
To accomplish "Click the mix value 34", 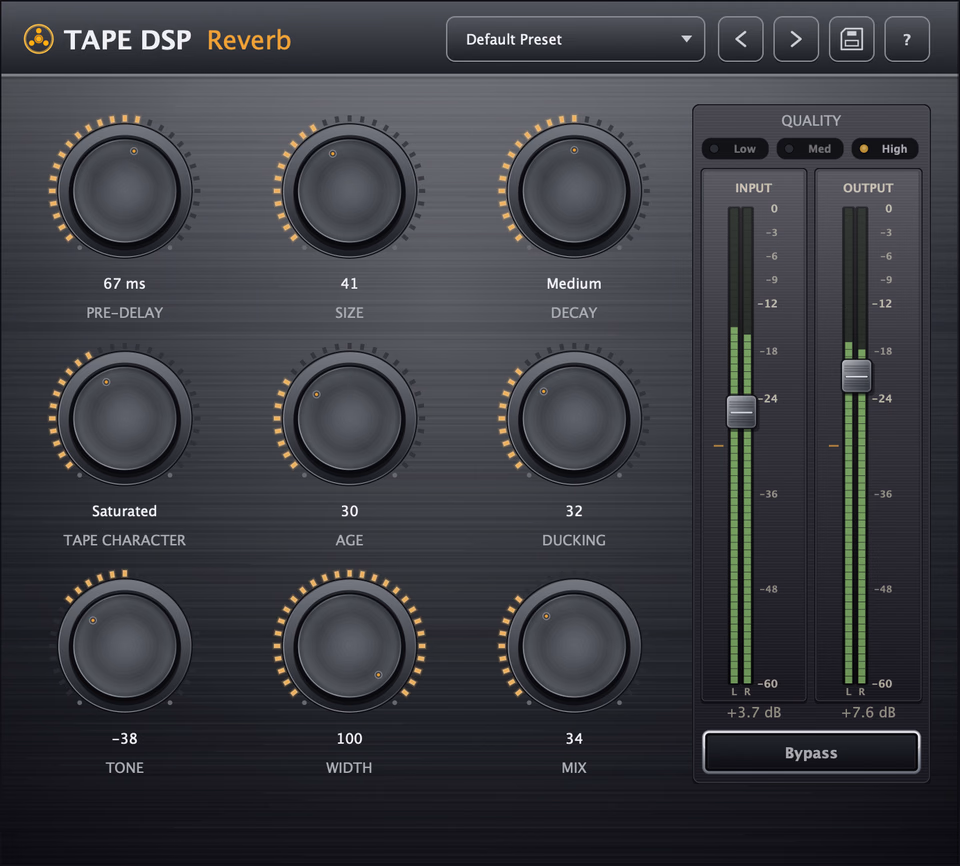I will coord(574,739).
